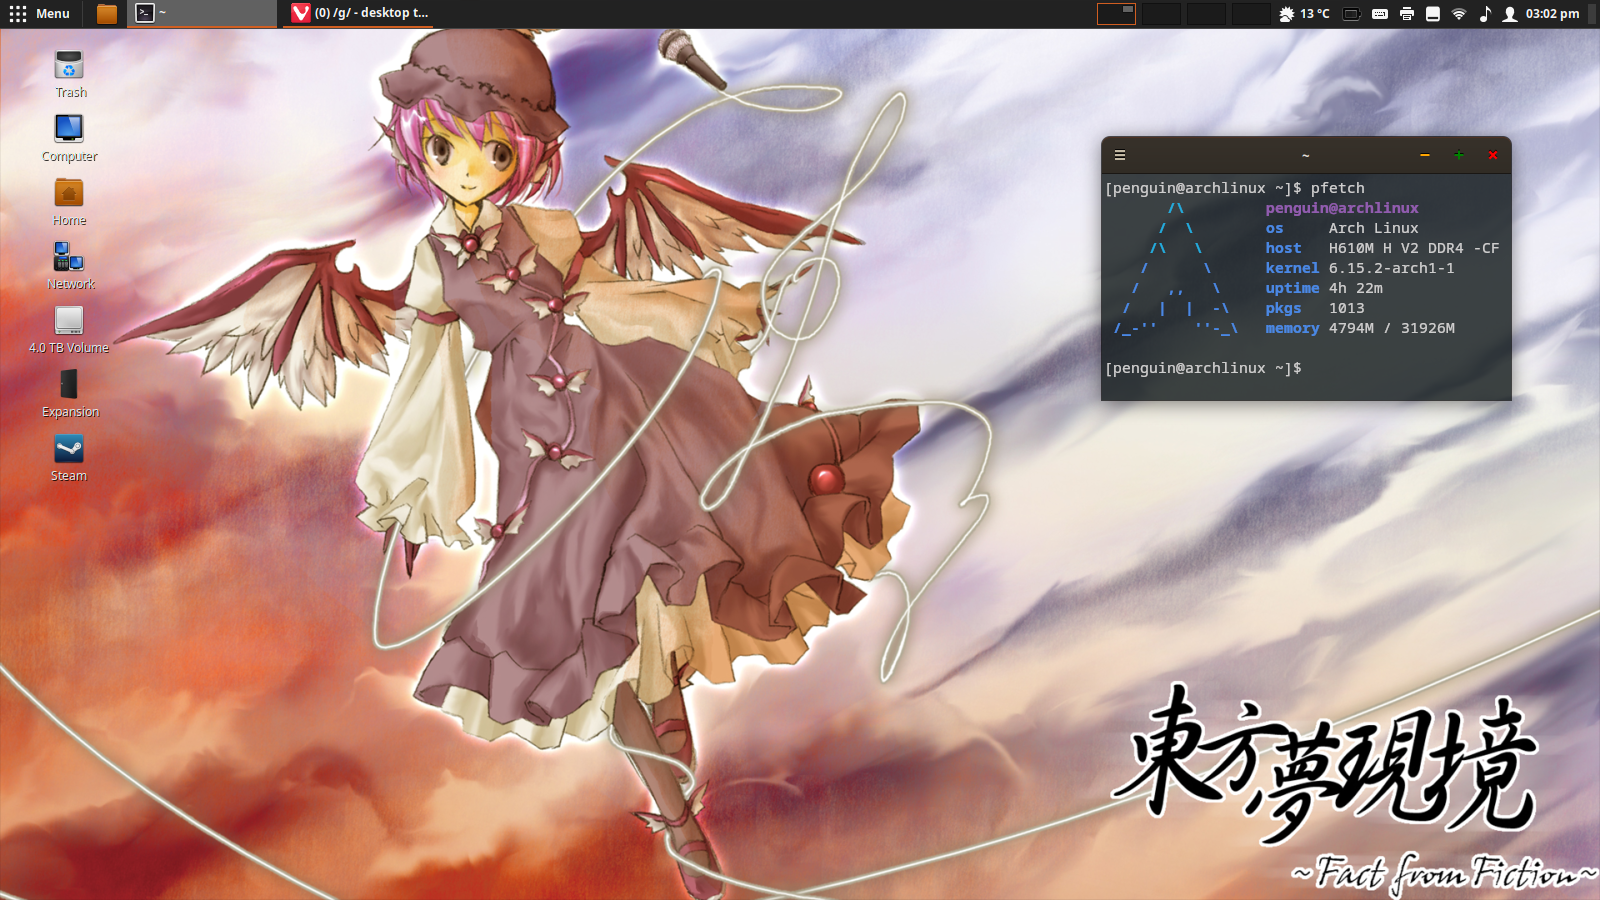Open the printers applet
The height and width of the screenshot is (900, 1600).
pyautogui.click(x=1407, y=13)
